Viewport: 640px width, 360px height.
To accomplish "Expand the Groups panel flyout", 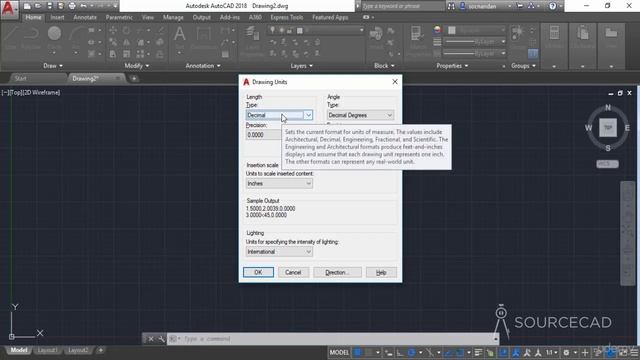I will pos(523,66).
